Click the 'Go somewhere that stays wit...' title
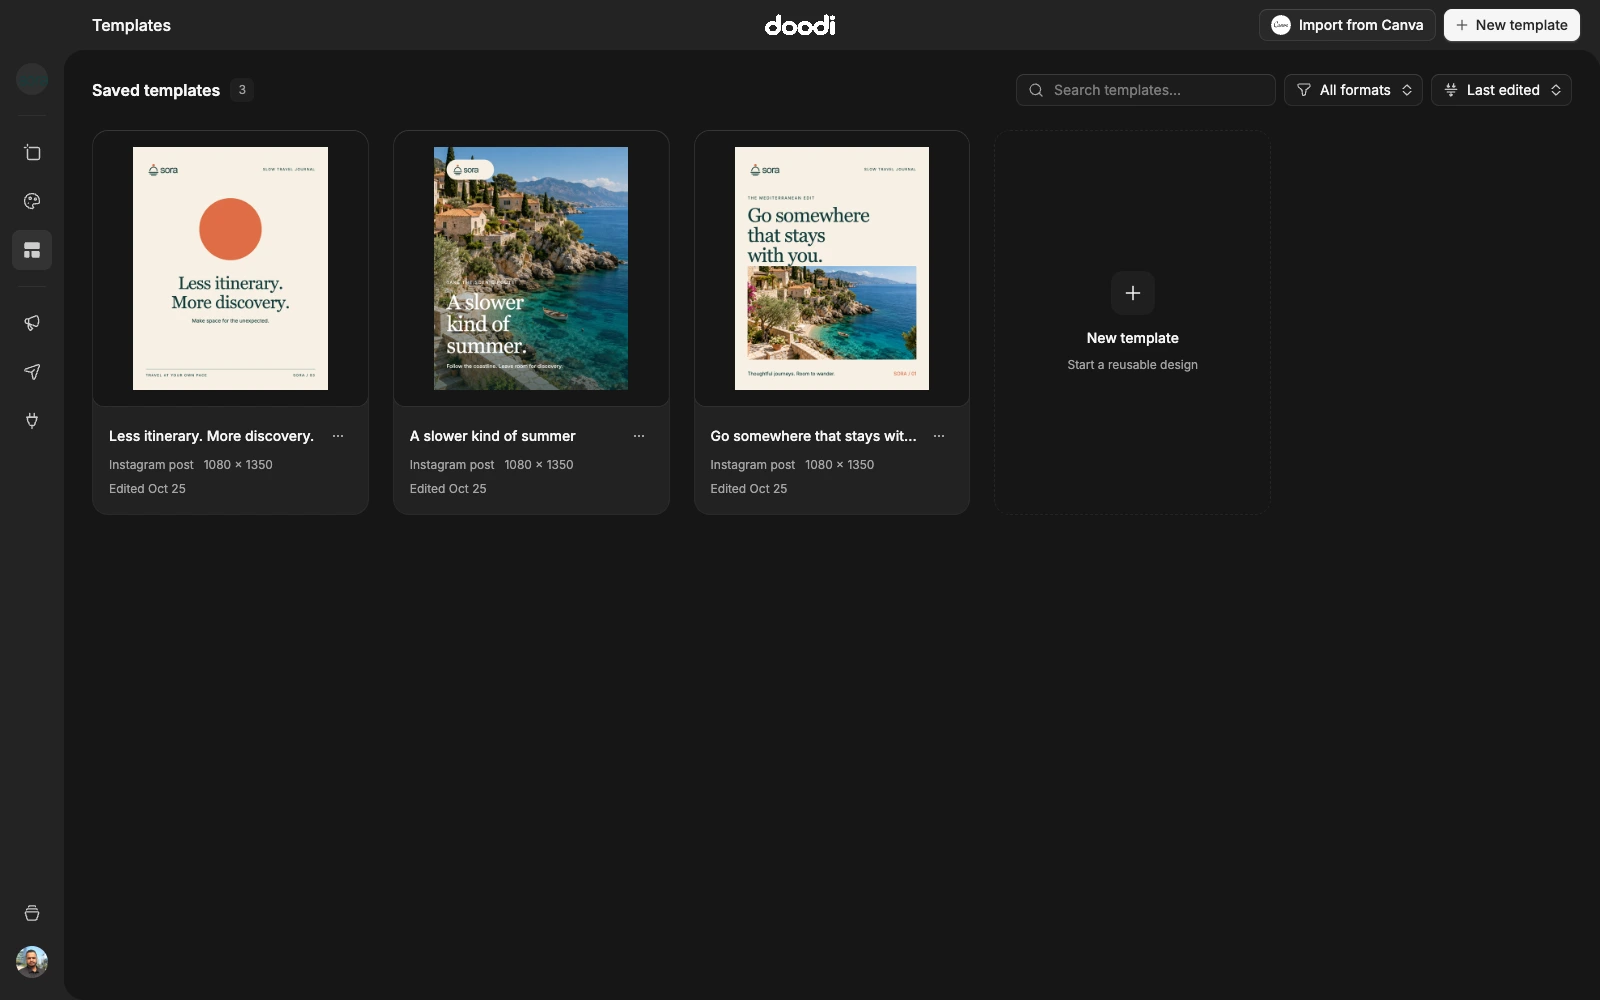1600x1000 pixels. [813, 436]
